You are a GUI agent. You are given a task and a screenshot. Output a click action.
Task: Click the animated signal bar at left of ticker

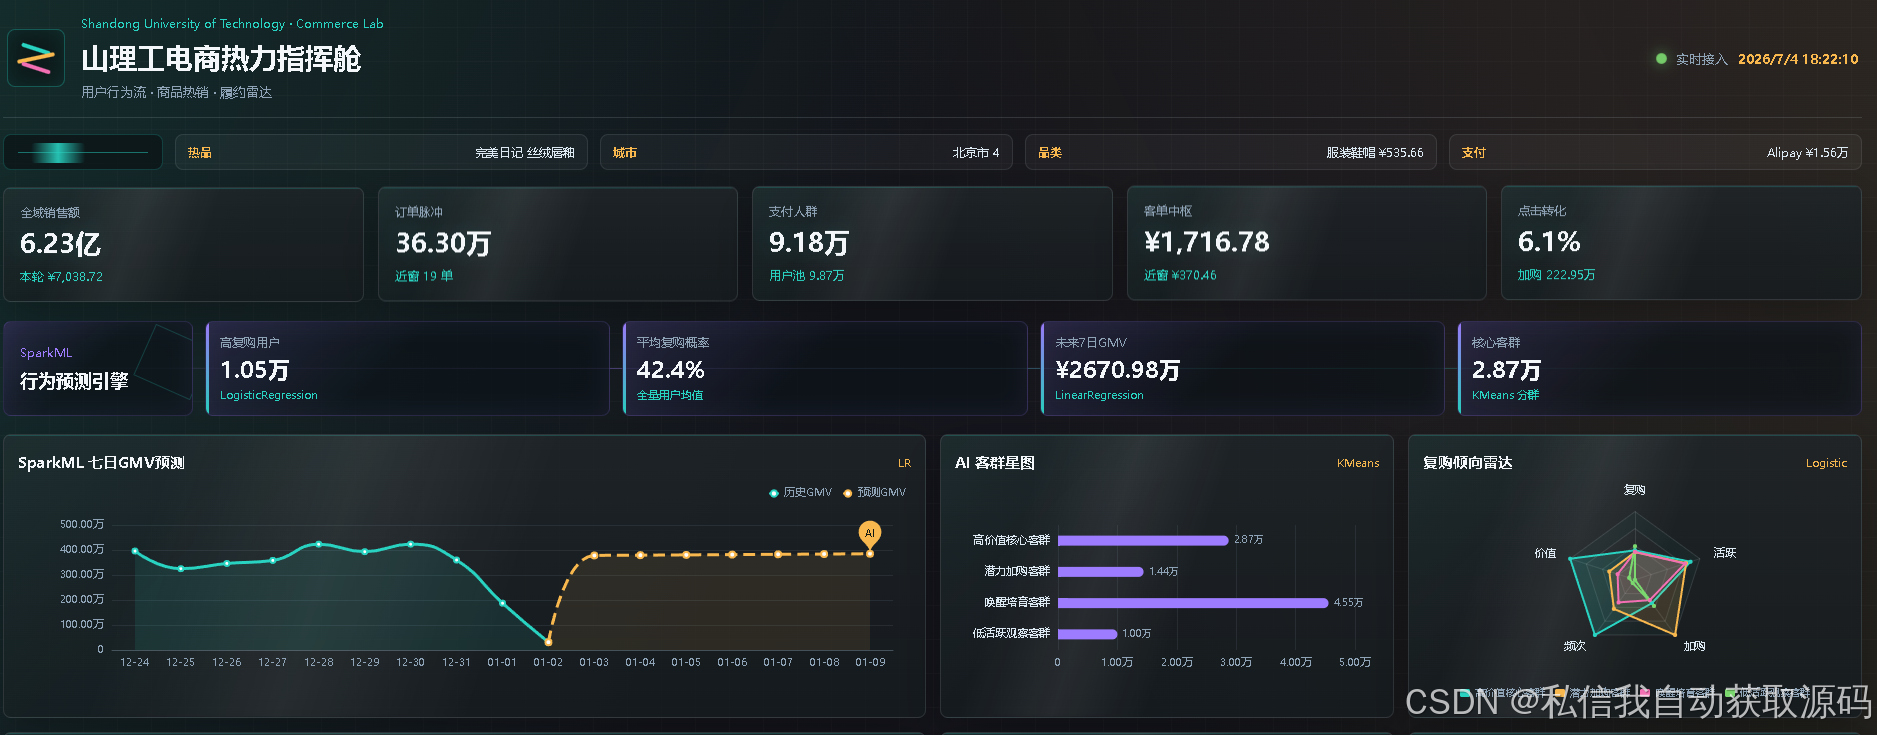pos(83,152)
